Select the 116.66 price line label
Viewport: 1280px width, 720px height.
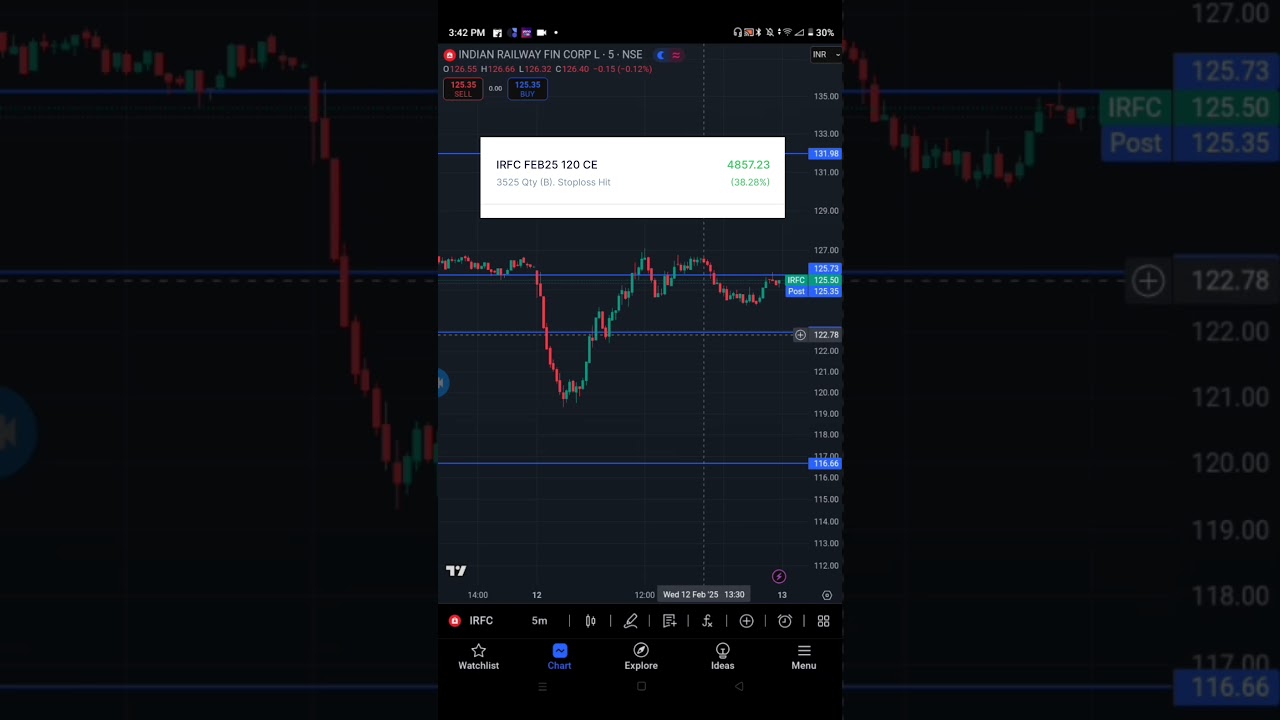click(826, 464)
